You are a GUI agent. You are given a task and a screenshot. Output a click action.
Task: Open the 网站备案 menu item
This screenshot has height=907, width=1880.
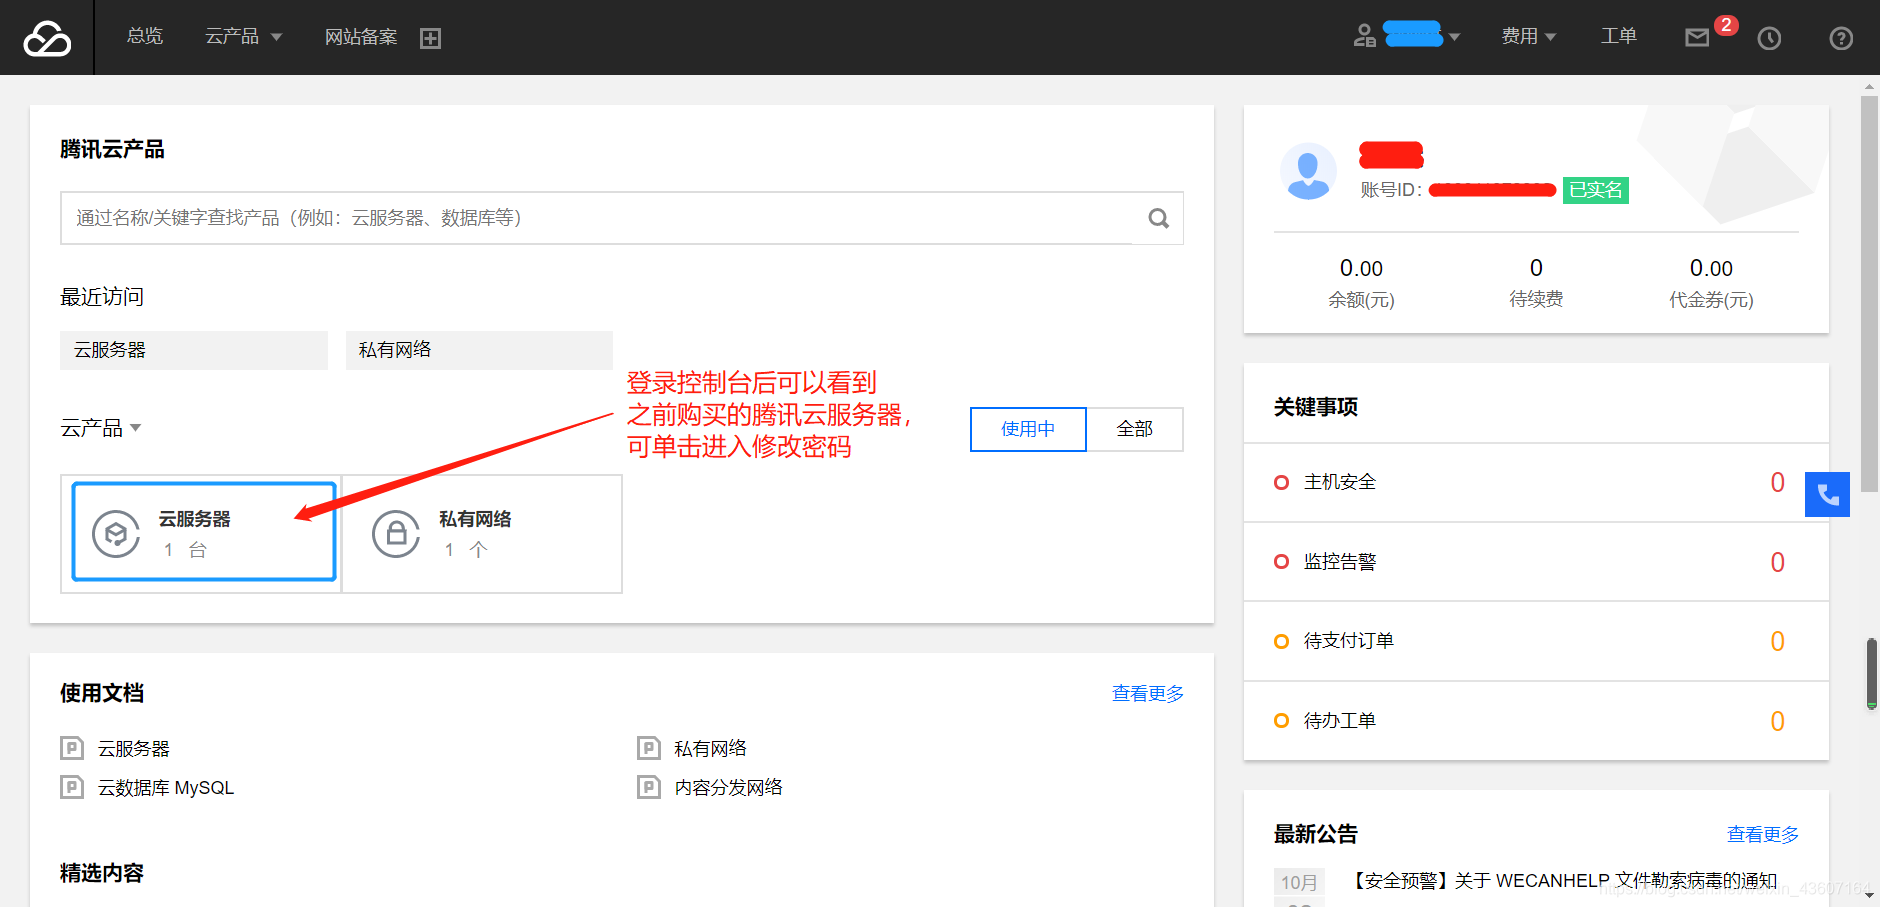tap(360, 37)
